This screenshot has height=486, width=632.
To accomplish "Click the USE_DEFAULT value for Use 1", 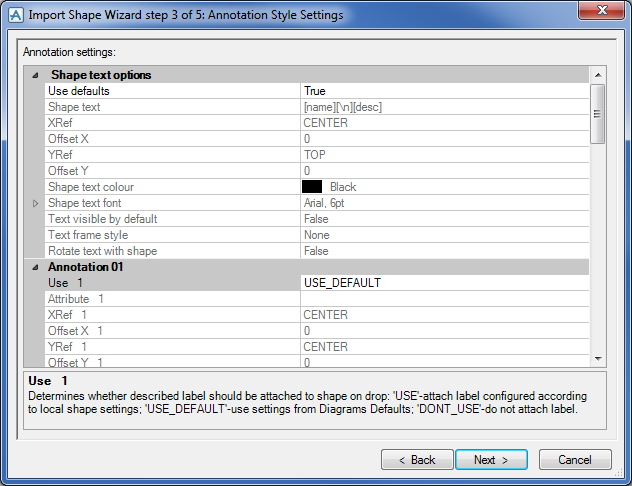I will click(x=444, y=283).
